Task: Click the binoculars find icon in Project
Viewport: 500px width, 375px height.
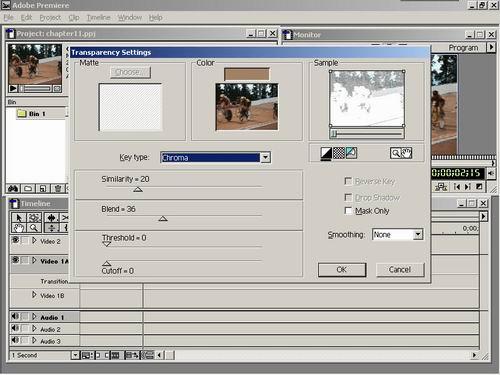Action: point(13,189)
